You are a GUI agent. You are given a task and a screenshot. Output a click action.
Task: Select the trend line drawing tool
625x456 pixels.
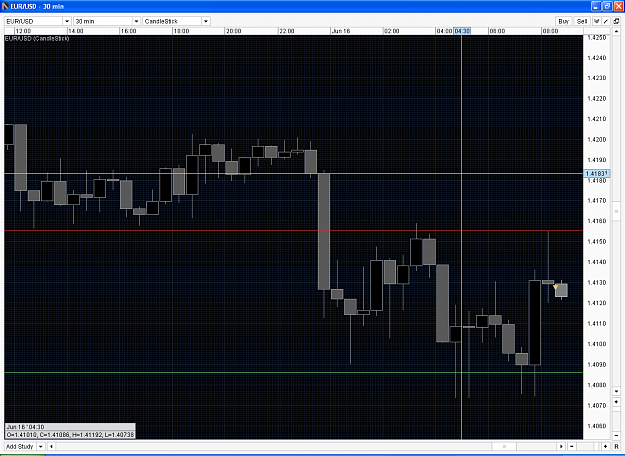[606, 21]
